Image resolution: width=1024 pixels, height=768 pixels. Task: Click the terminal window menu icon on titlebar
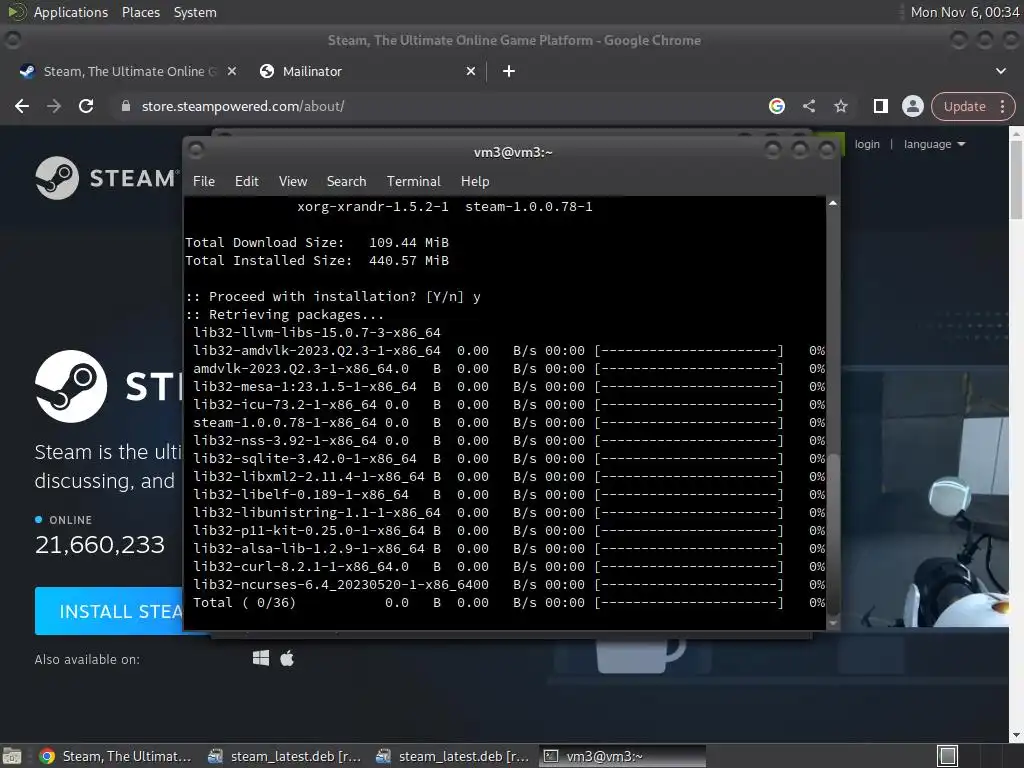tap(195, 152)
